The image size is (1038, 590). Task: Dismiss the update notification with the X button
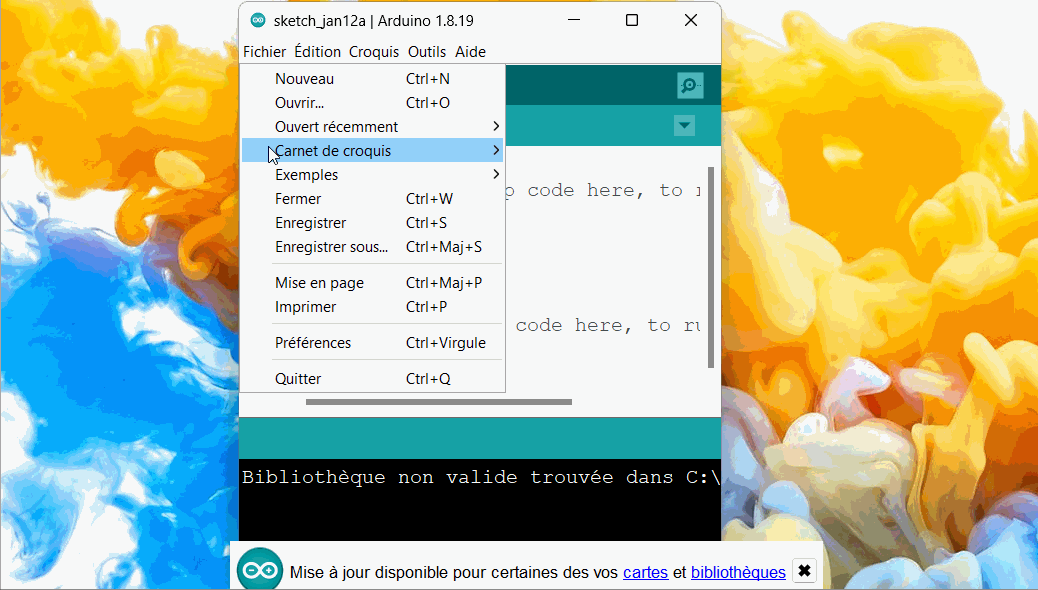tap(804, 571)
